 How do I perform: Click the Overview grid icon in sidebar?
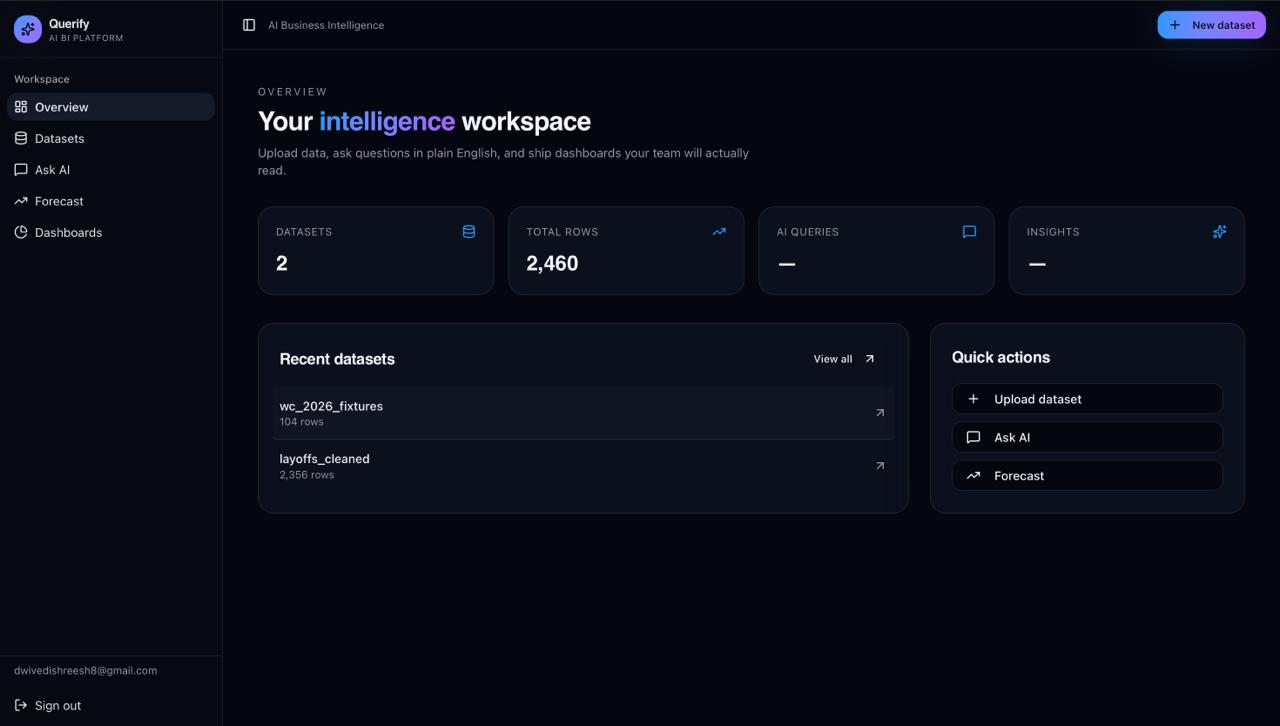point(21,107)
